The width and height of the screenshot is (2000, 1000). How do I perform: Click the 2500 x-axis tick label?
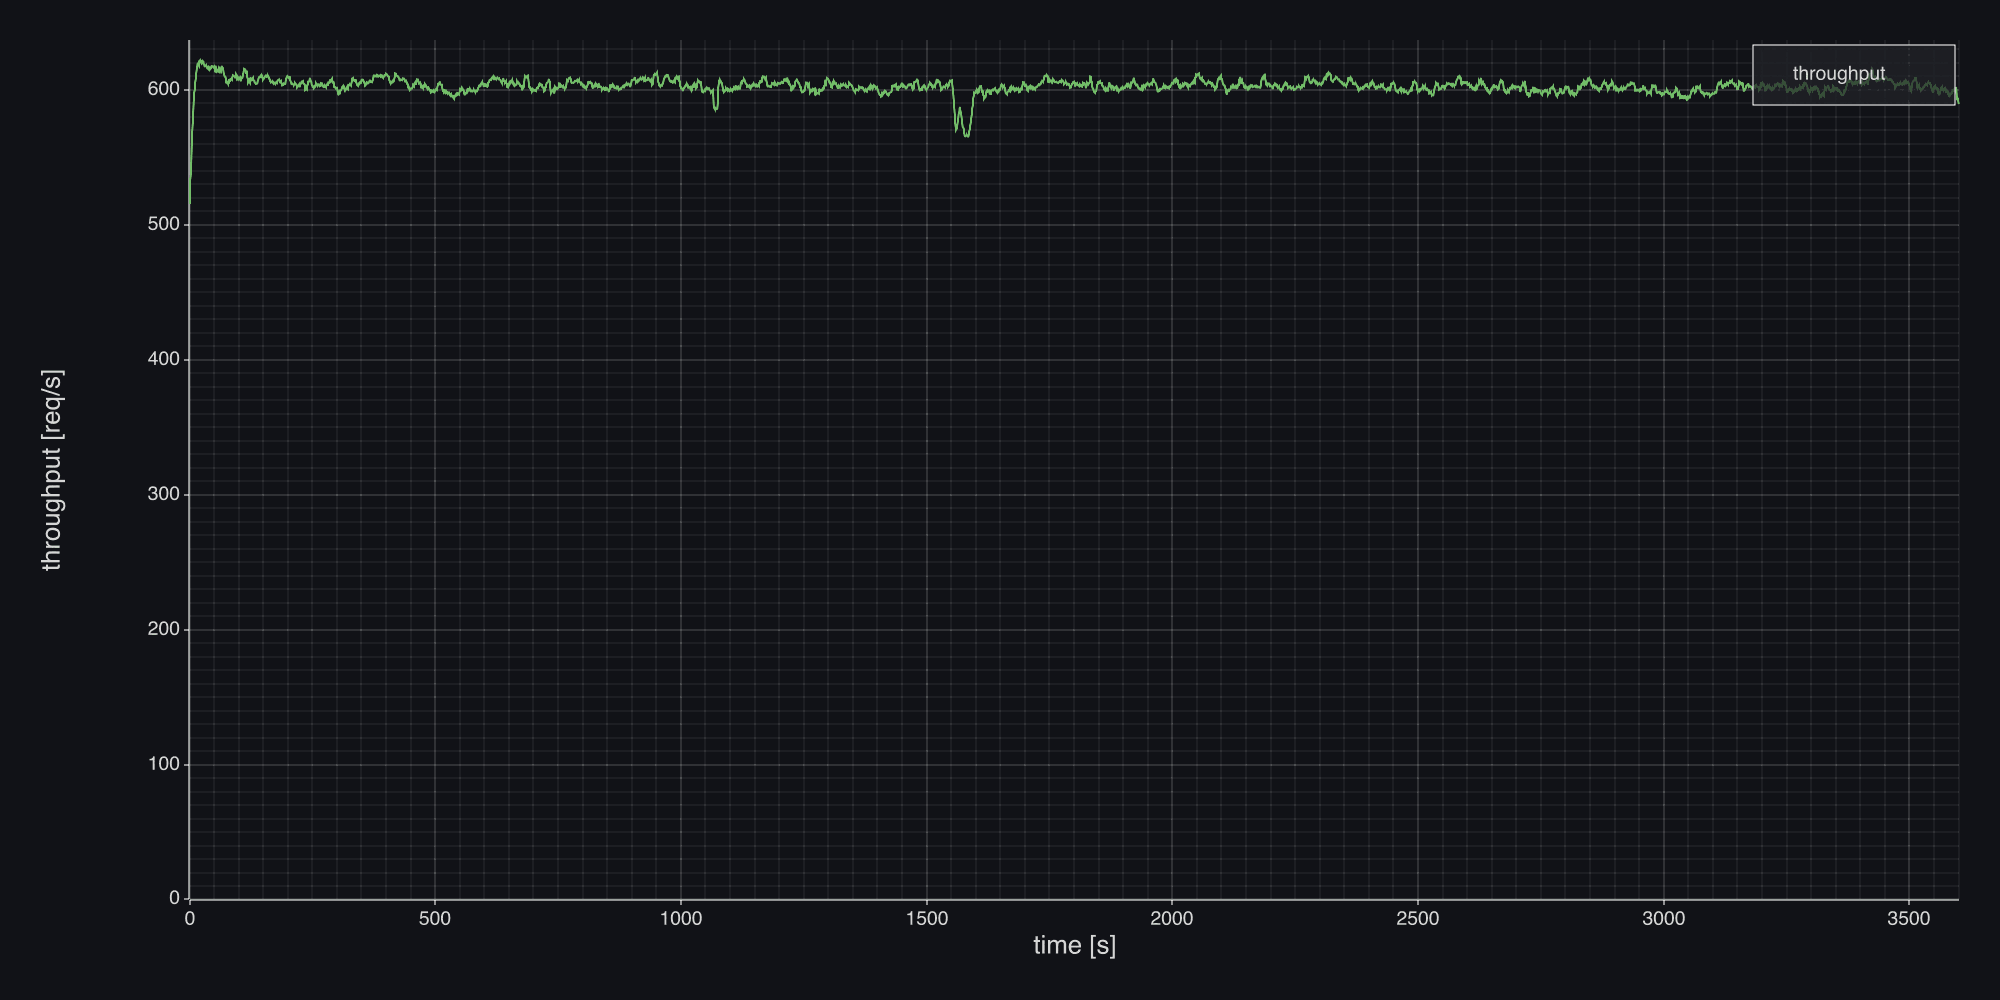pos(1417,919)
